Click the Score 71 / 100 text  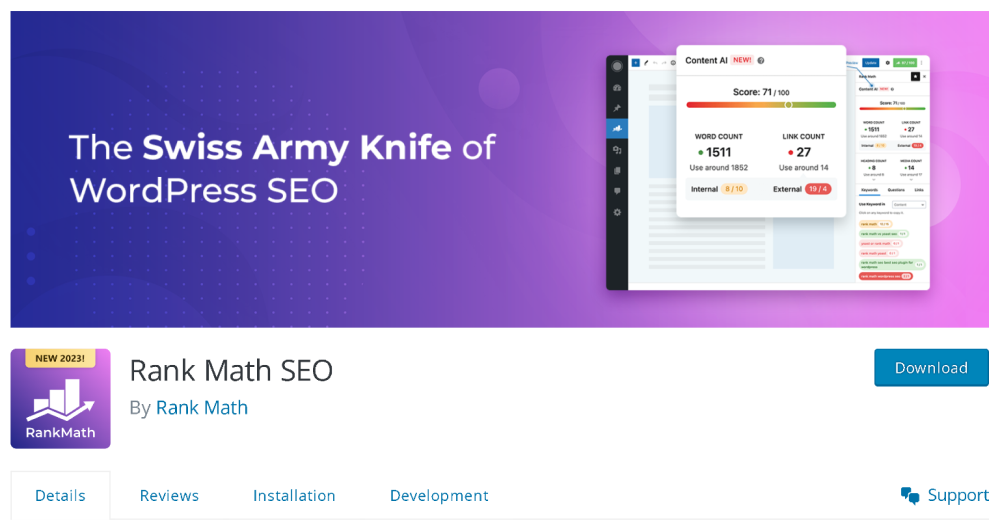click(761, 92)
